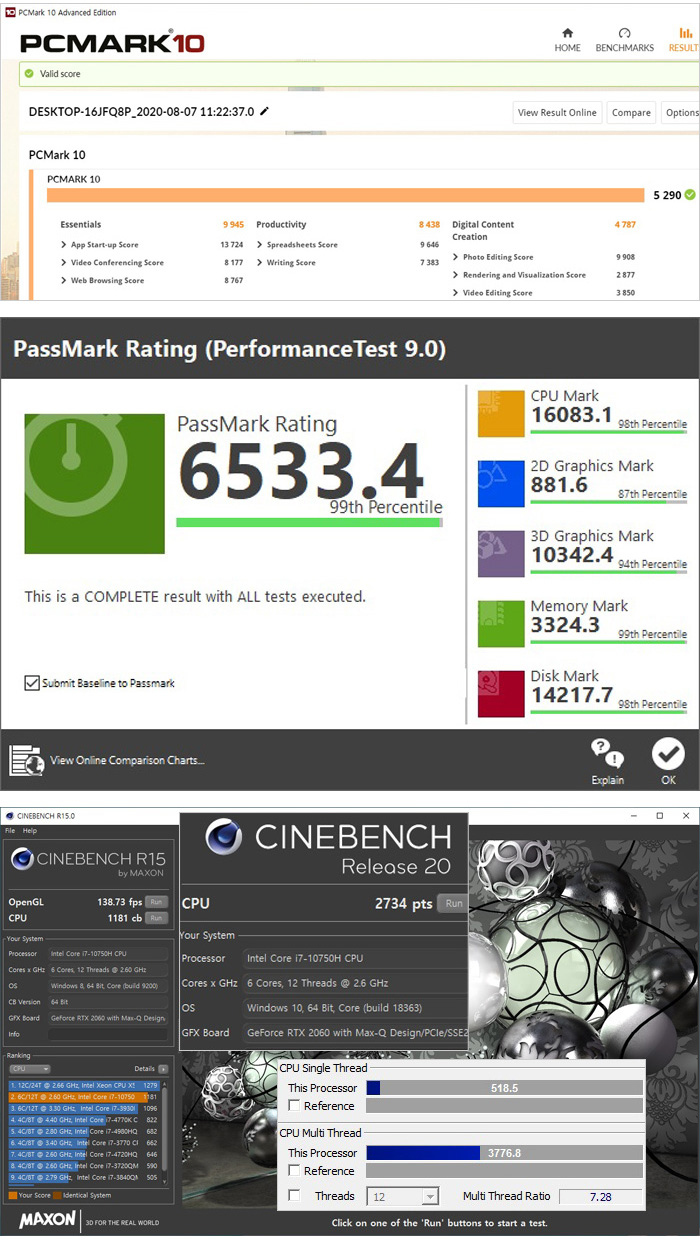Click the green PassMark stopwatch logo
Screen dimensions: 700x1240
click(94, 483)
